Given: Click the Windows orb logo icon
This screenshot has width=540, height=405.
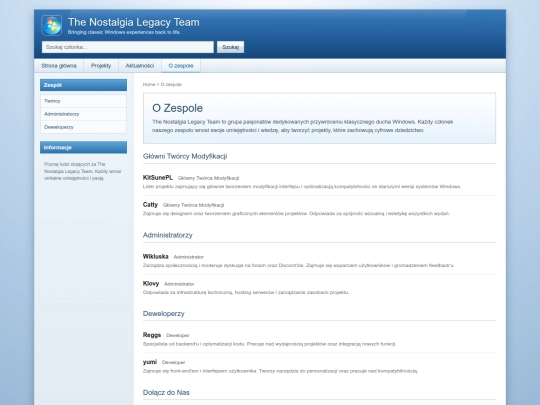Looking at the screenshot, I should [52, 25].
